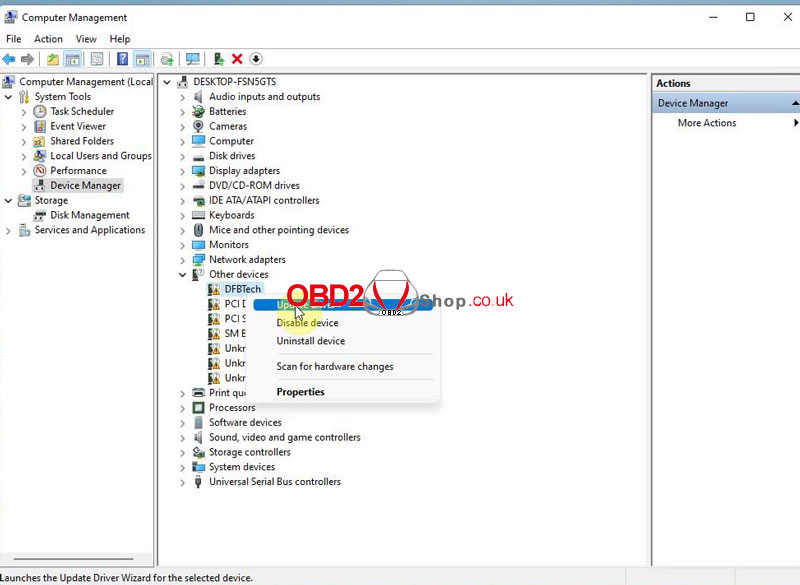
Task: Open More Actions in Actions pane
Action: tap(706, 123)
